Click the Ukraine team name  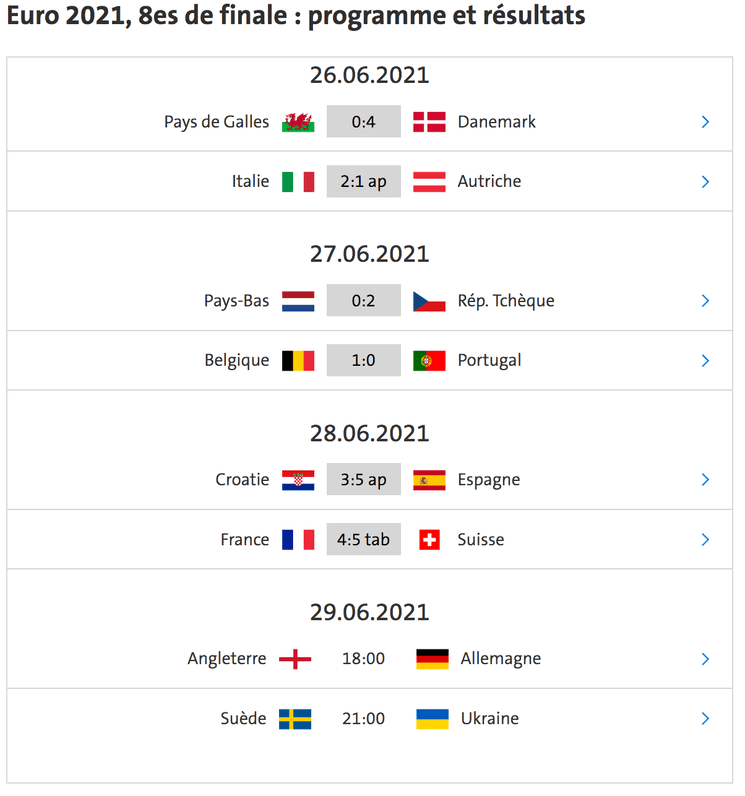(490, 719)
